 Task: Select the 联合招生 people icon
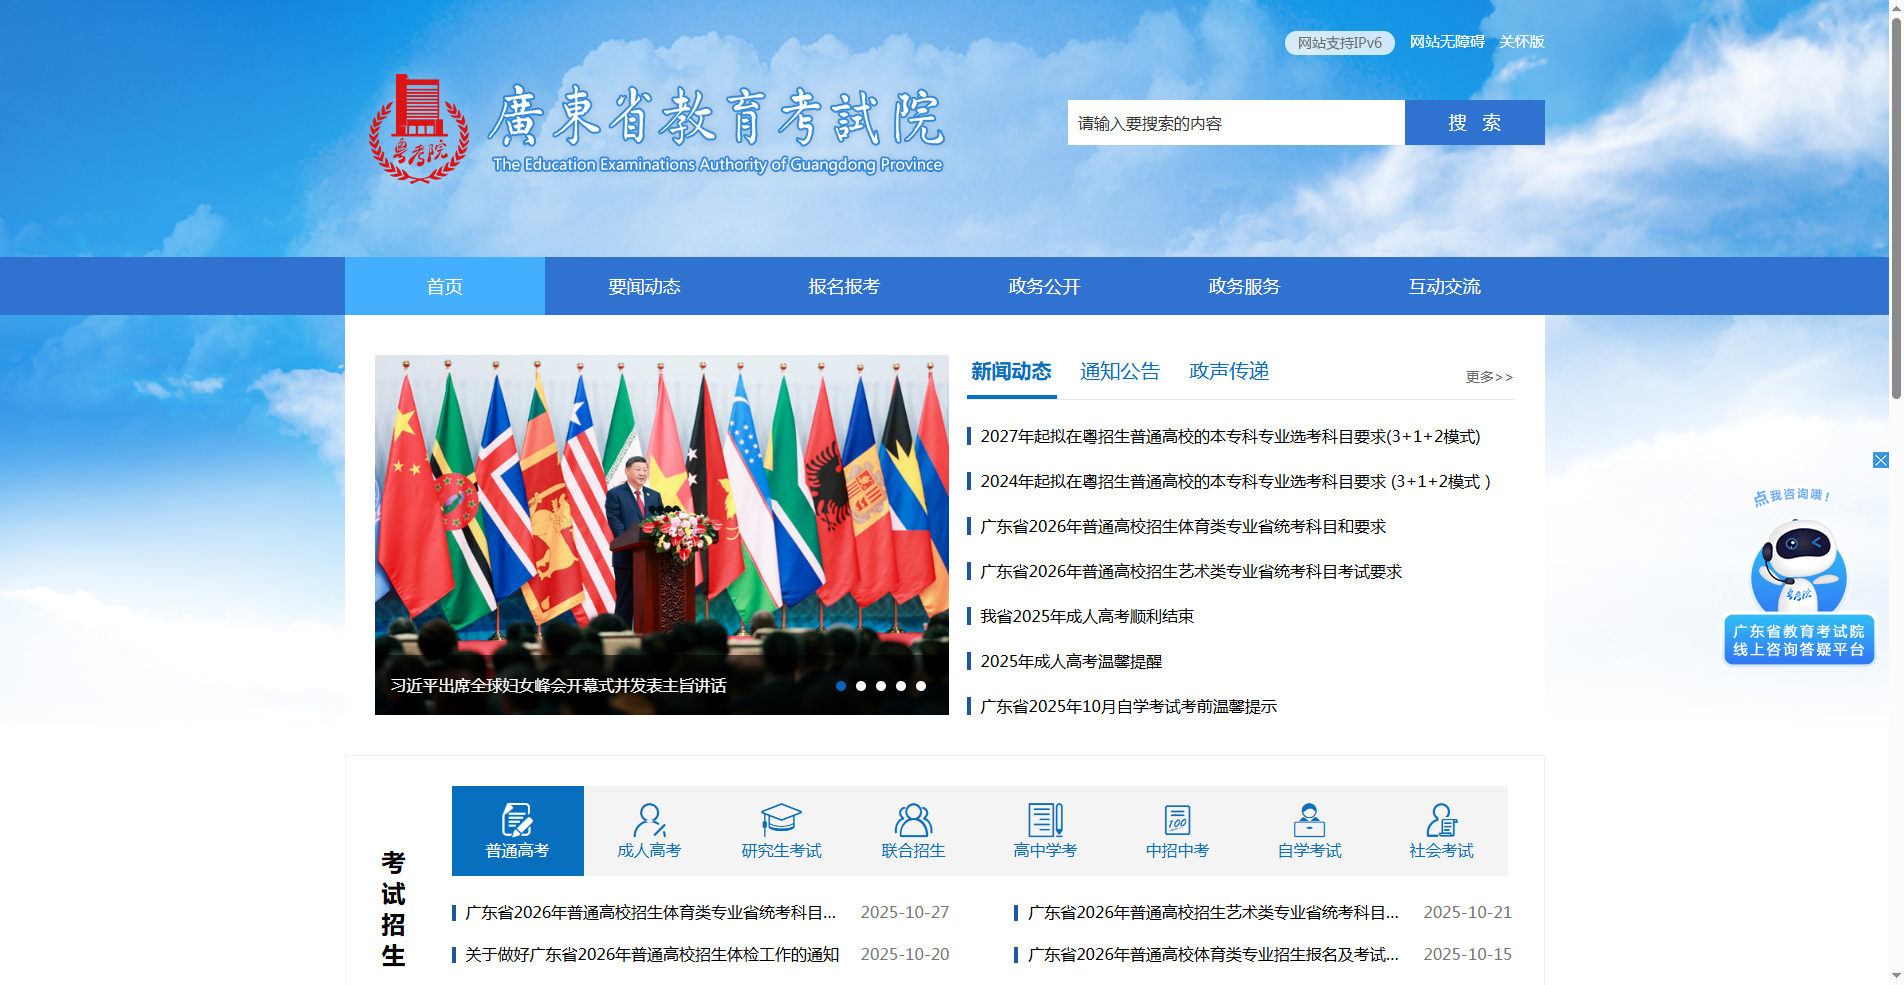912,821
